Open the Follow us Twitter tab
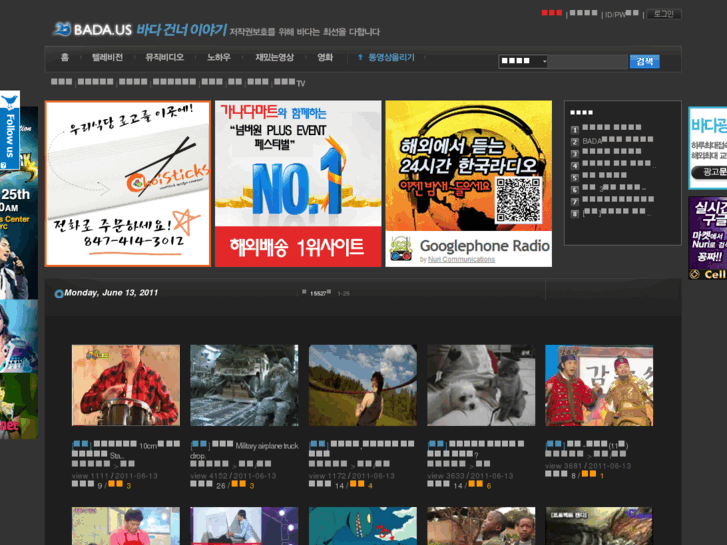Viewport: 727px width, 545px height. [10, 130]
